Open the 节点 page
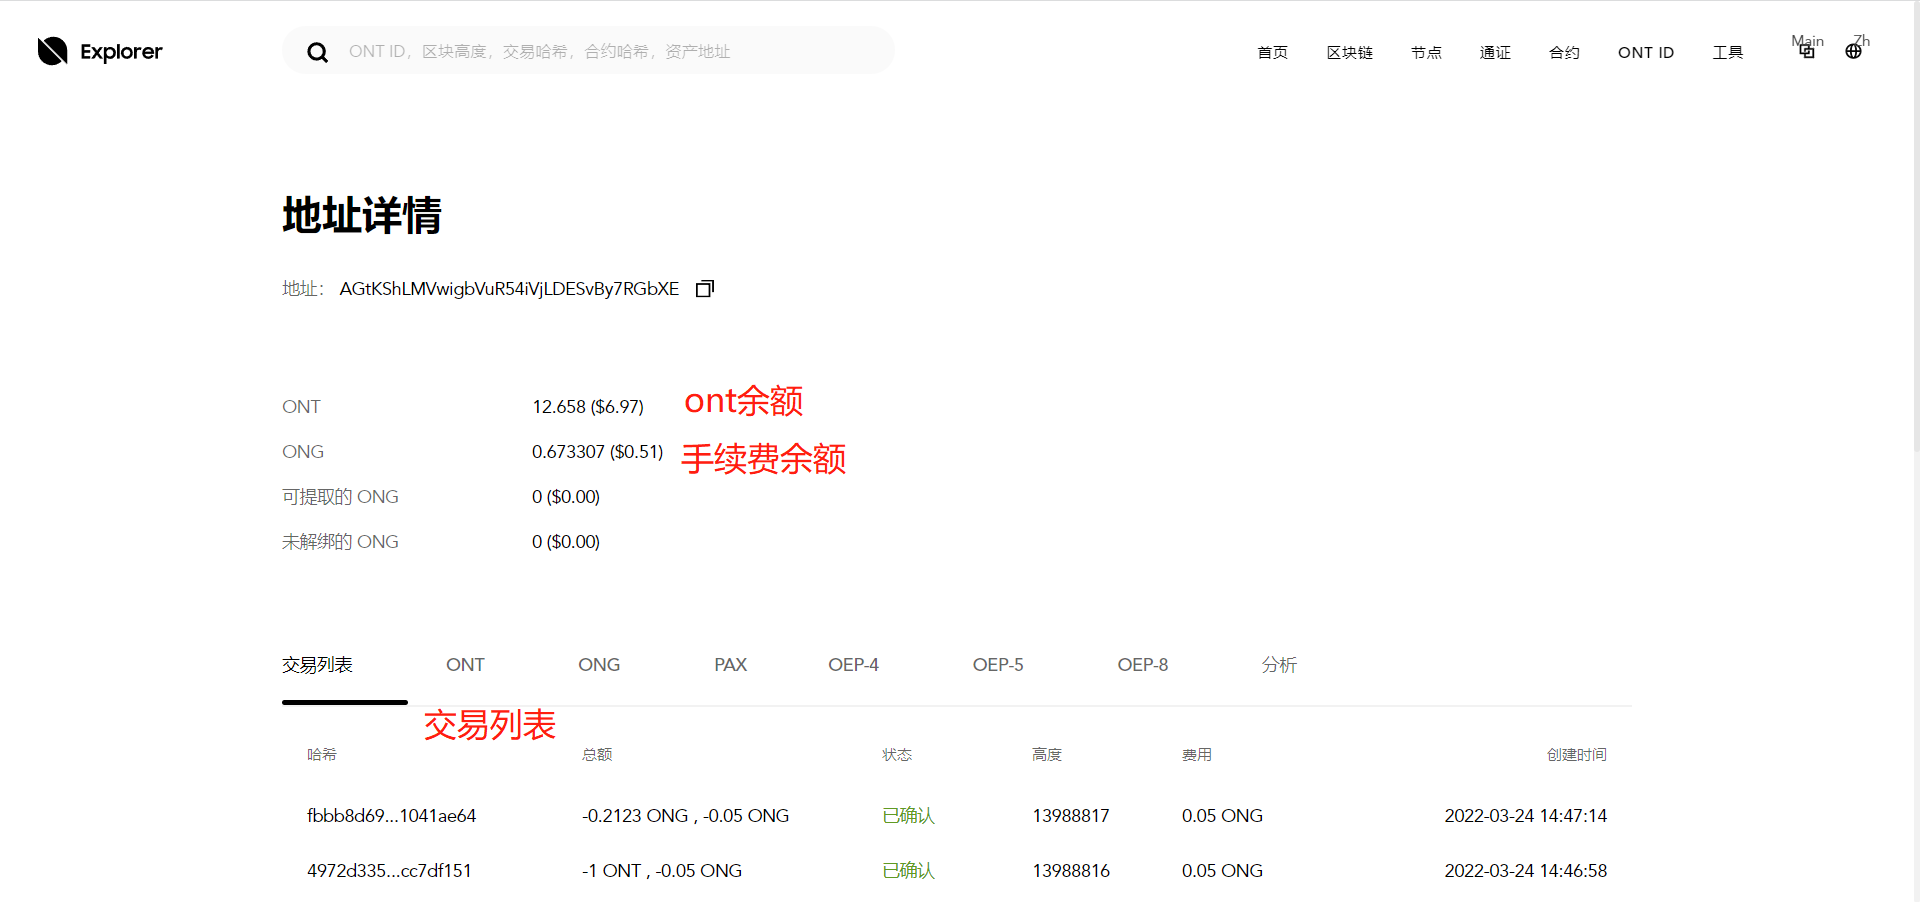Viewport: 1920px width, 902px height. coord(1426,52)
